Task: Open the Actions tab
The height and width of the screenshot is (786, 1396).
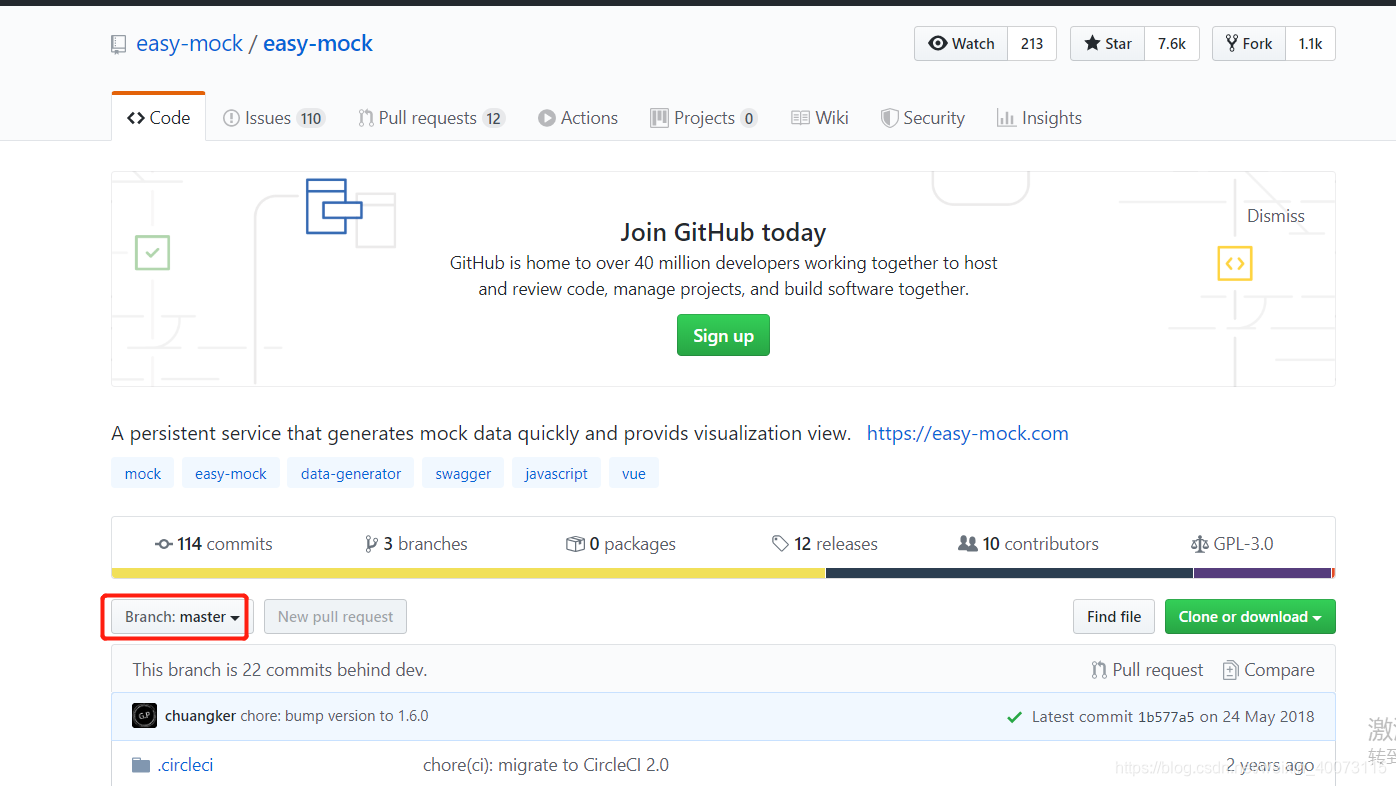Action: pos(578,117)
